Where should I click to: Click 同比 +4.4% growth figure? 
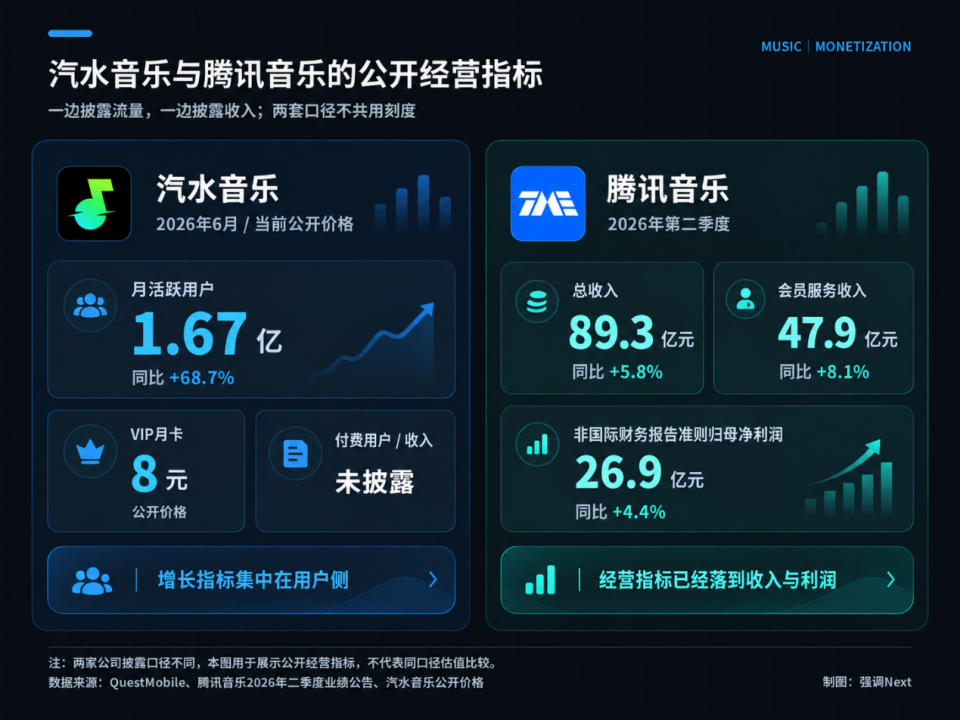pos(620,512)
